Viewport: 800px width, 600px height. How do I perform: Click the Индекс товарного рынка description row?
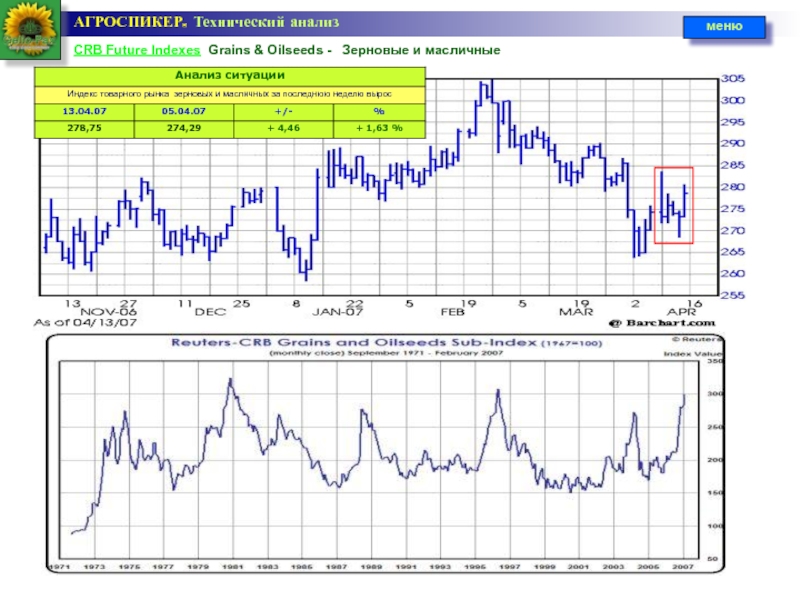[230, 93]
